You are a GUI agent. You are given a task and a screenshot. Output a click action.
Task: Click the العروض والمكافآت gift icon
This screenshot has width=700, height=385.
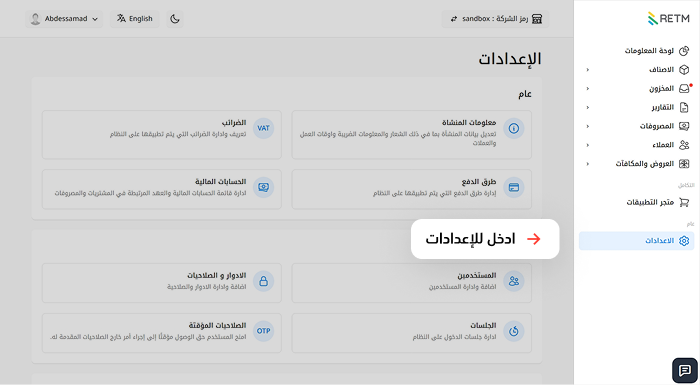click(x=683, y=163)
